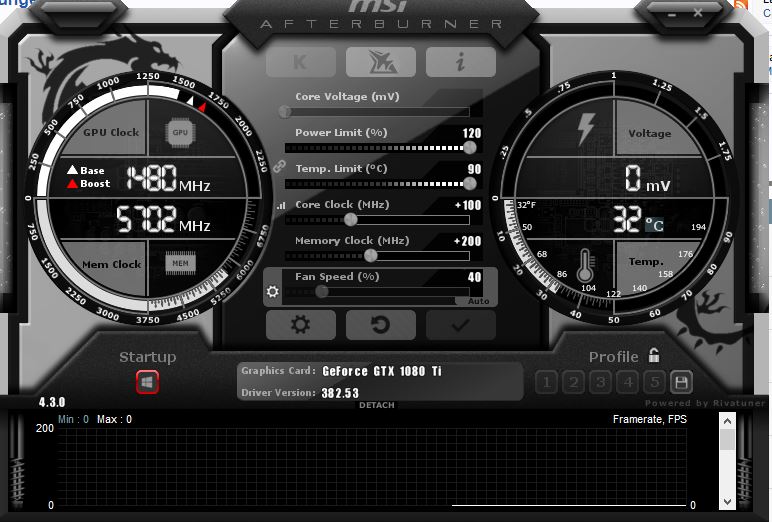
Task: Click the version number 4.3.0
Action: (x=52, y=402)
